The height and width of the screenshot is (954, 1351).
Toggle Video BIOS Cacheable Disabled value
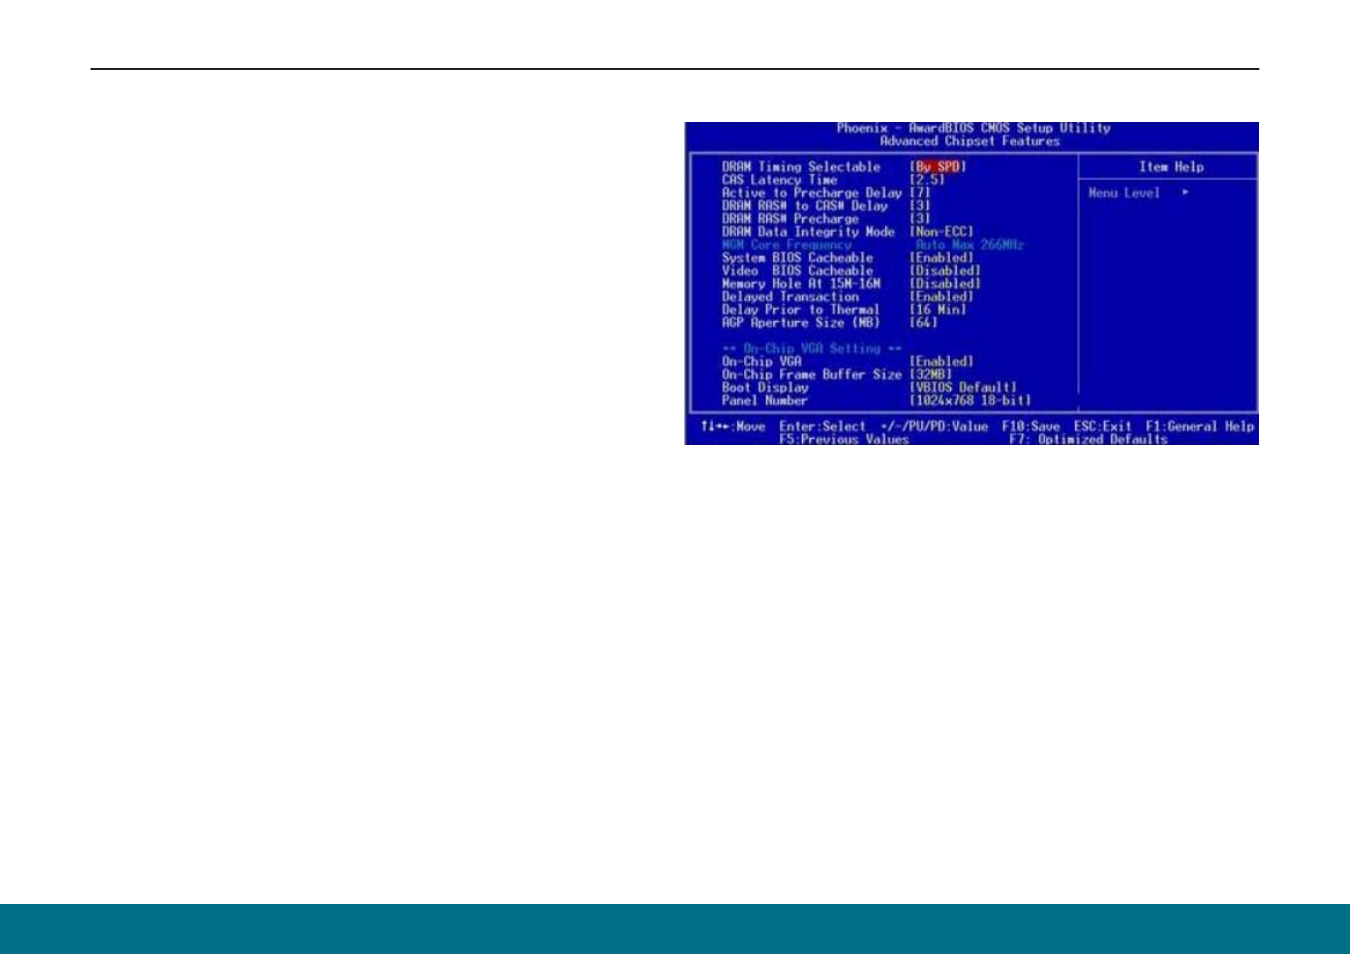tap(945, 271)
